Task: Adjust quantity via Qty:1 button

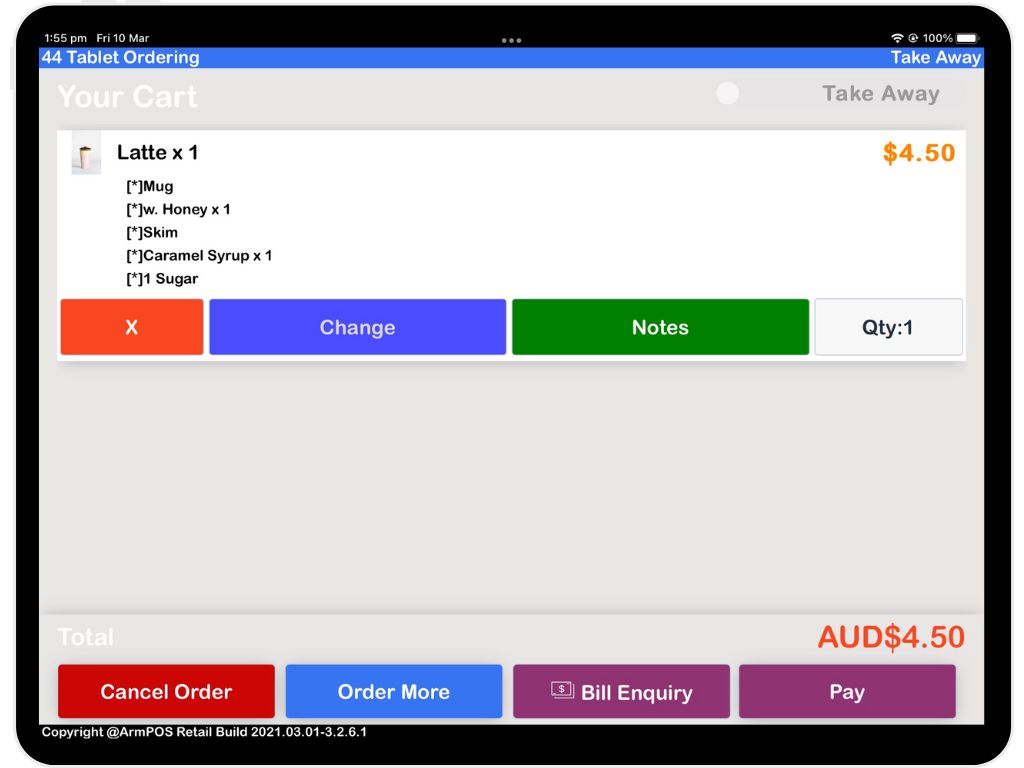Action: 888,327
